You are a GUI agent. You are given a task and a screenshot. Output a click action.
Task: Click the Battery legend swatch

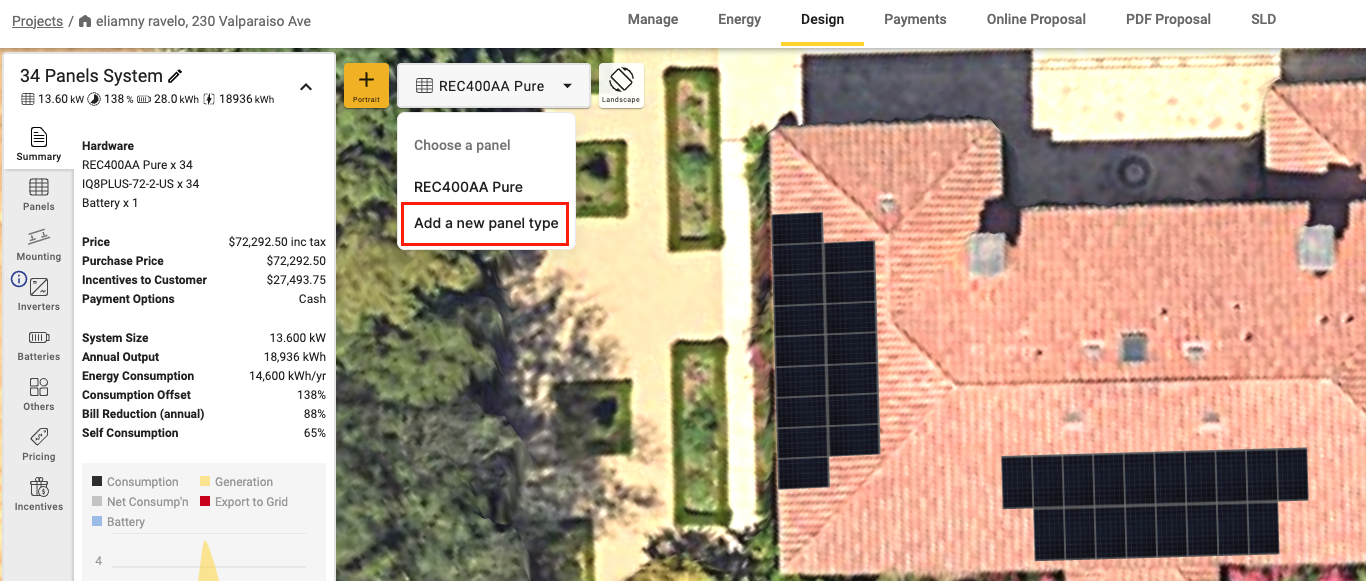[97, 522]
